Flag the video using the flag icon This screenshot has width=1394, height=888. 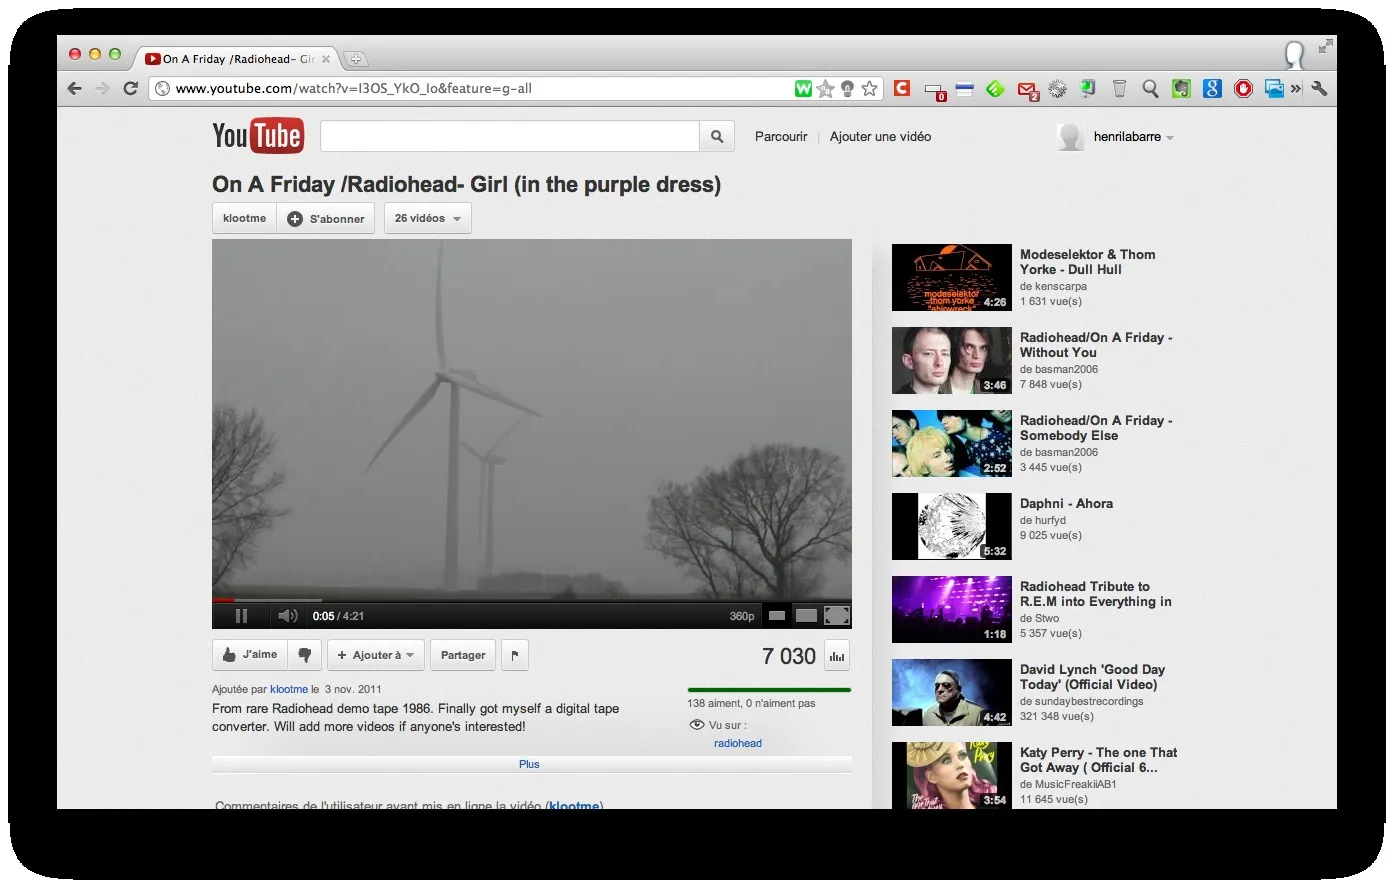click(515, 655)
